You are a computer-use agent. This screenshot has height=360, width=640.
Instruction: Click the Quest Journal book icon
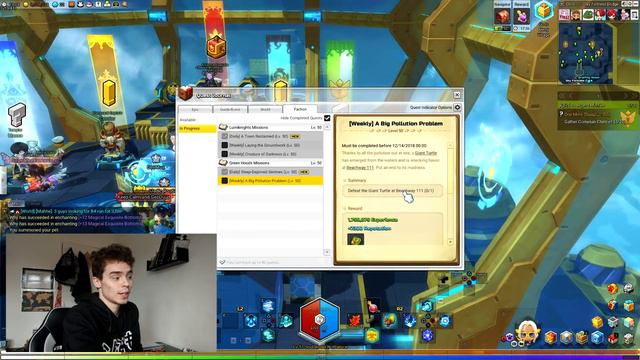(185, 93)
